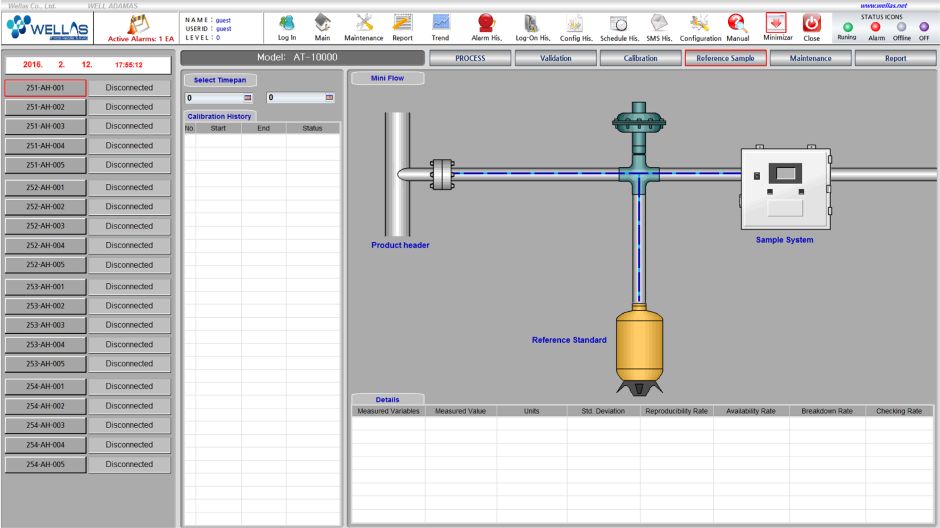Click the Sample System cabinet graphic
The height and width of the screenshot is (528, 940).
pos(785,190)
